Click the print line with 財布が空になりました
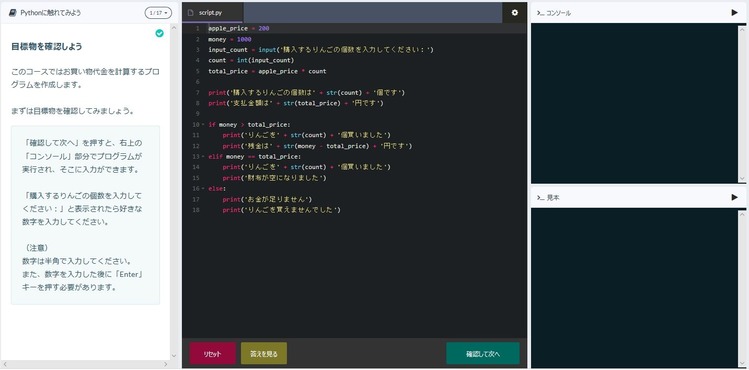The width and height of the screenshot is (749, 370). click(x=275, y=178)
